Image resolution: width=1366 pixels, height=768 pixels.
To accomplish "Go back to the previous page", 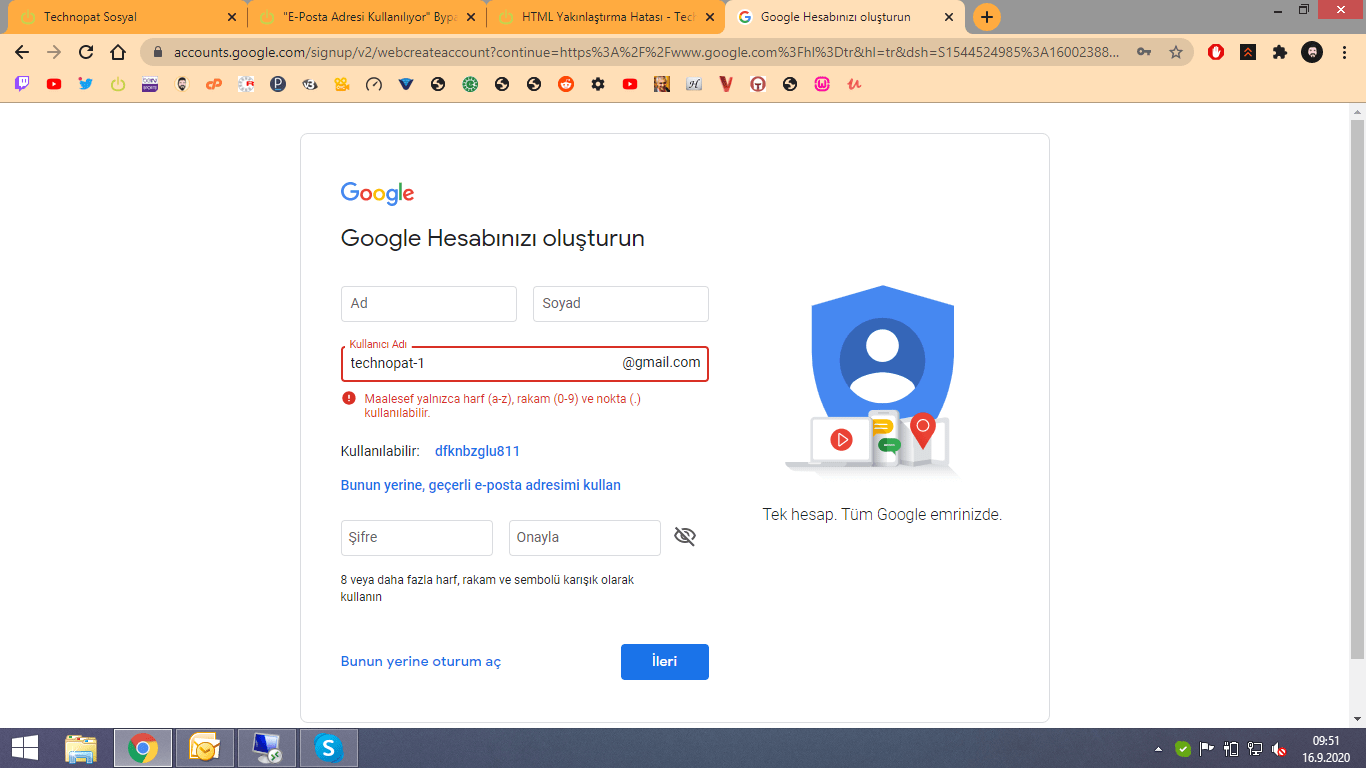I will [22, 52].
